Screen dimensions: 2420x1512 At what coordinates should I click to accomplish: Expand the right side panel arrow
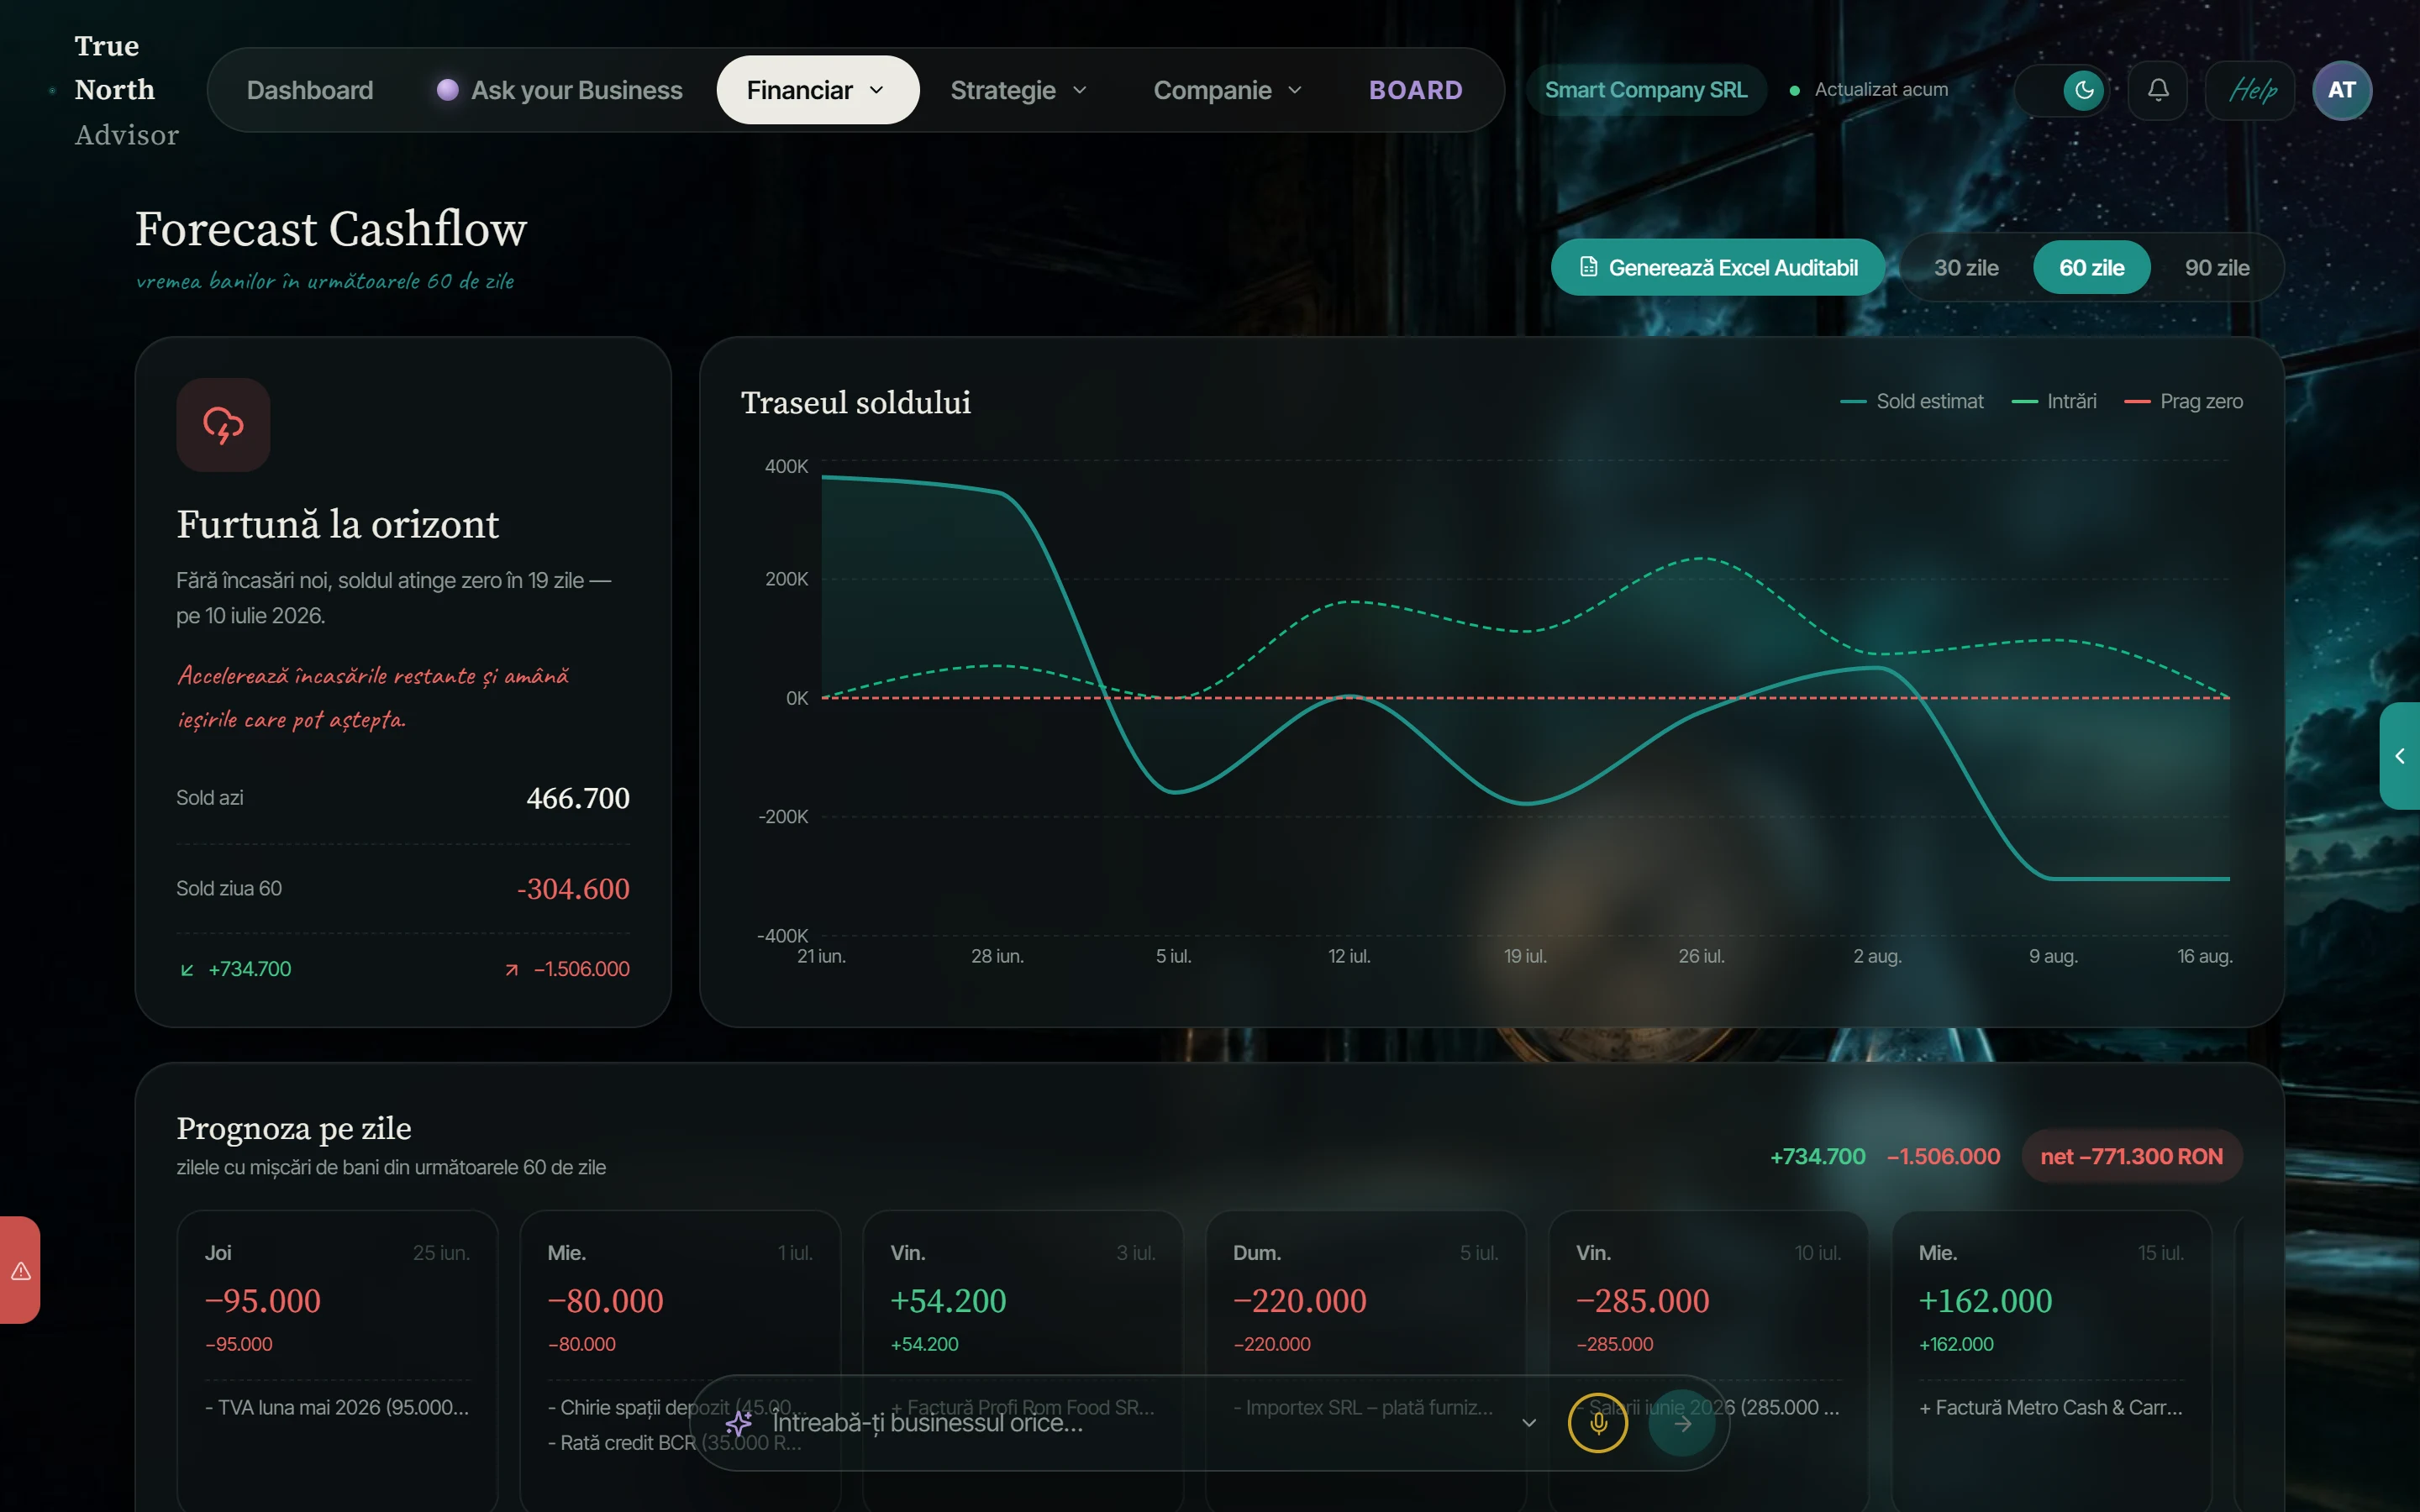click(2400, 756)
